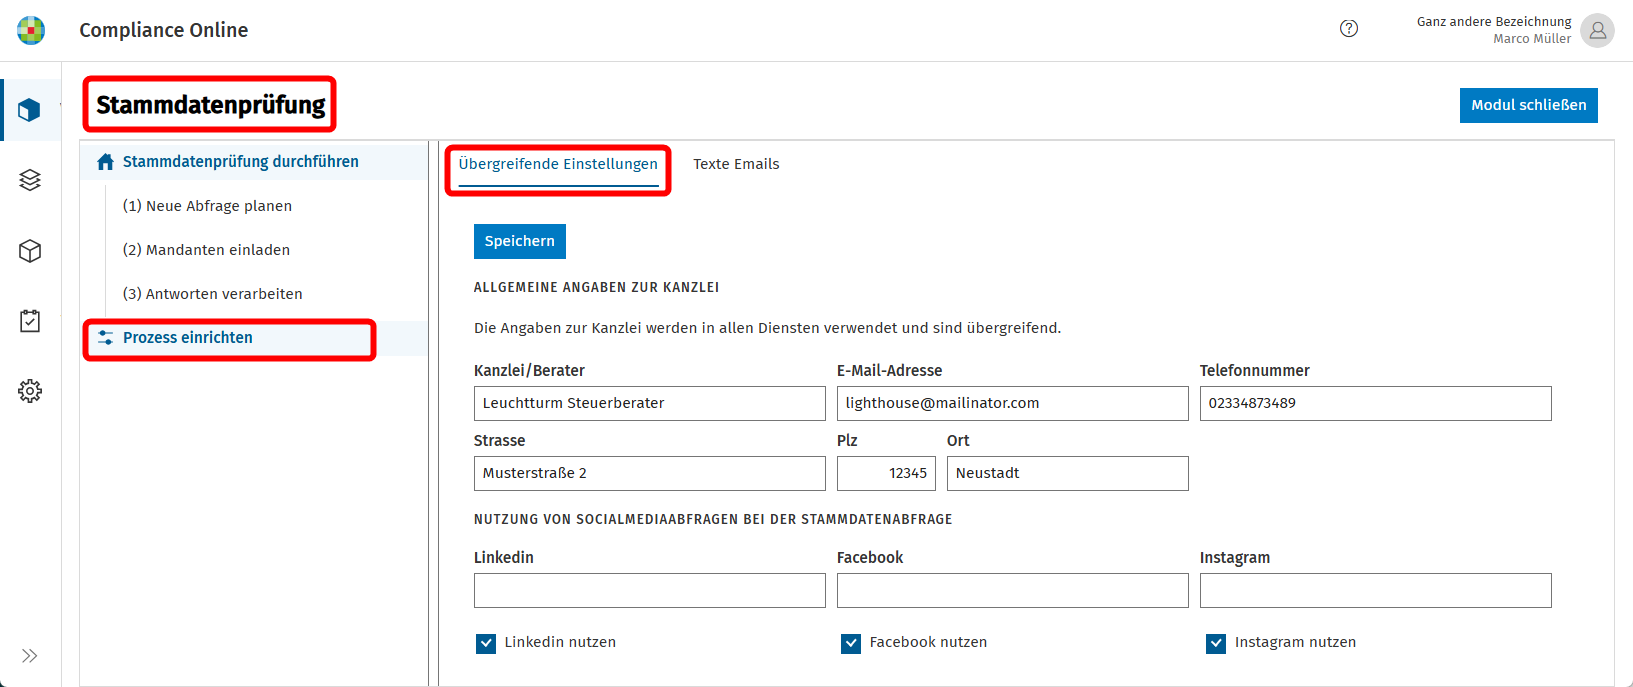Viewport: 1633px width, 687px height.
Task: Click the Modul schließen button
Action: click(1528, 105)
